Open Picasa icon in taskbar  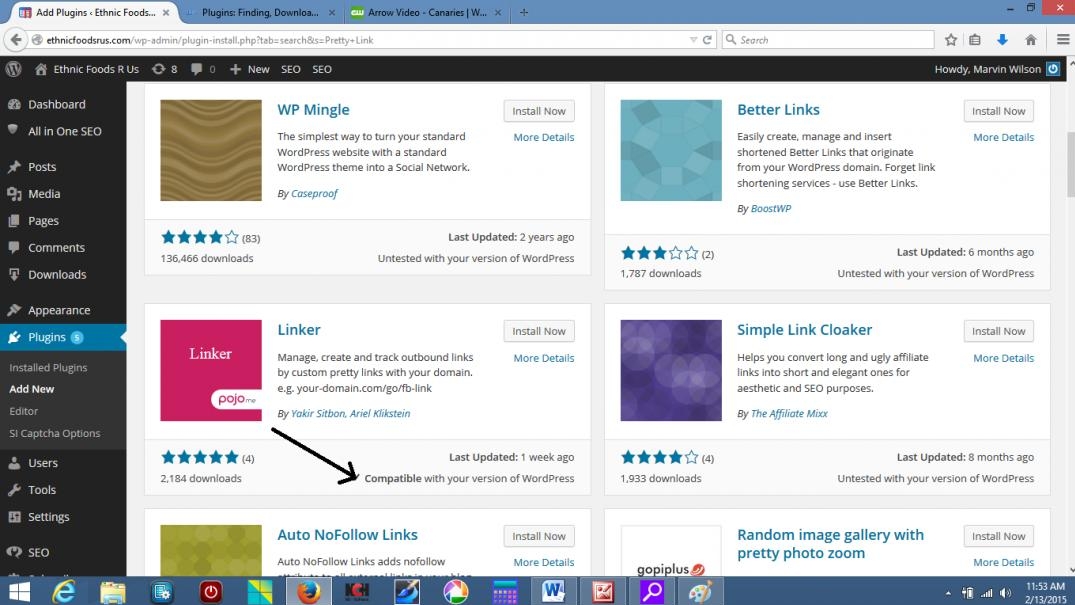(x=455, y=591)
